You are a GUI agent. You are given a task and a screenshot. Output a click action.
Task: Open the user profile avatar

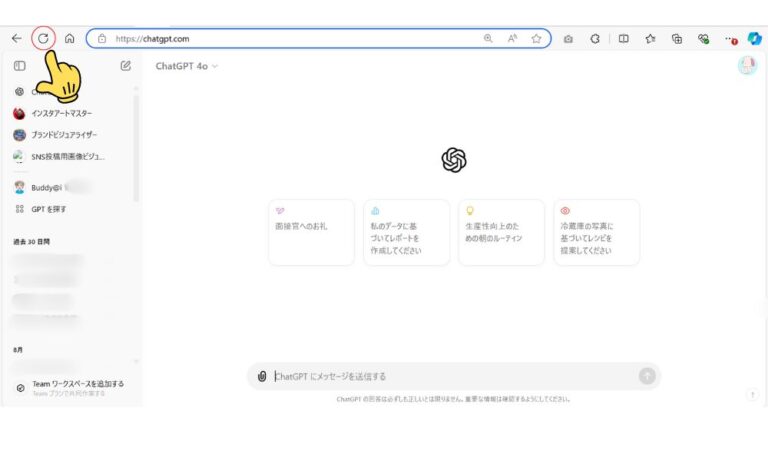click(x=747, y=66)
